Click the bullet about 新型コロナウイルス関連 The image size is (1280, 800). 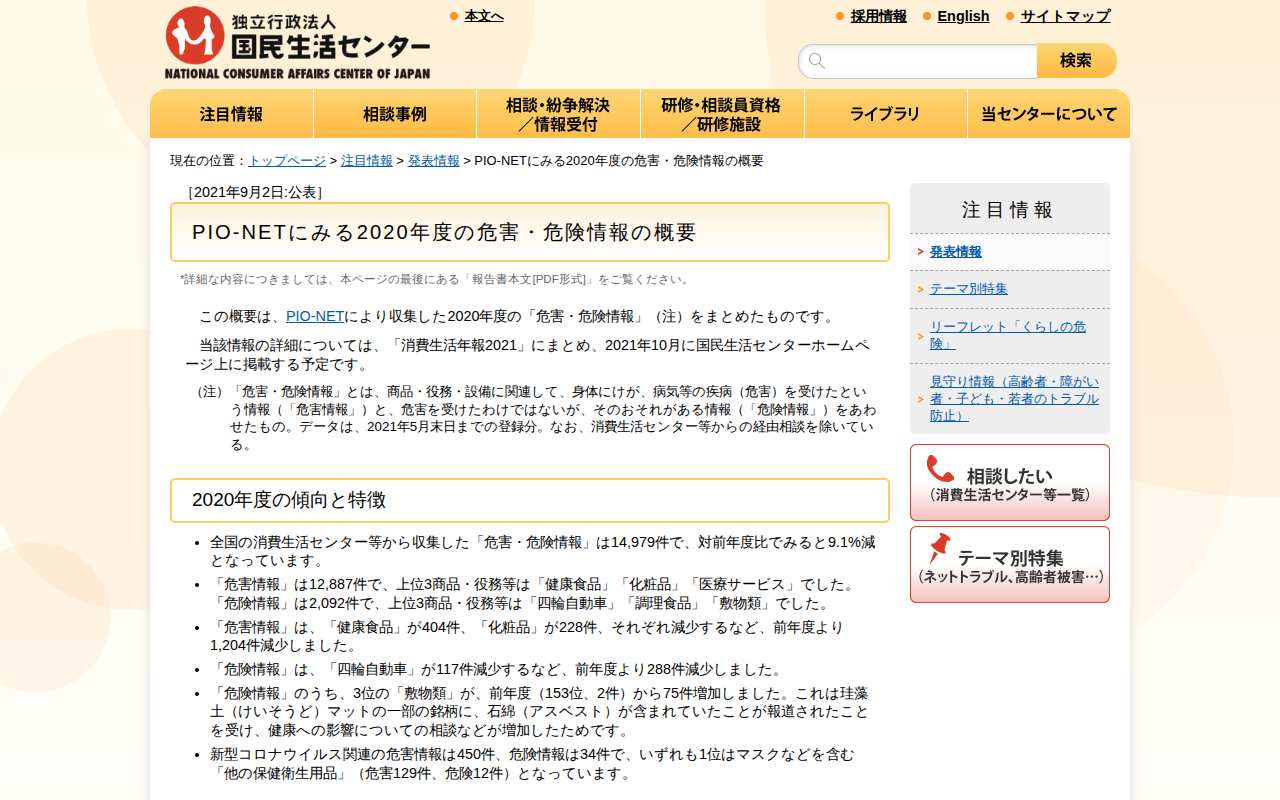(x=532, y=763)
